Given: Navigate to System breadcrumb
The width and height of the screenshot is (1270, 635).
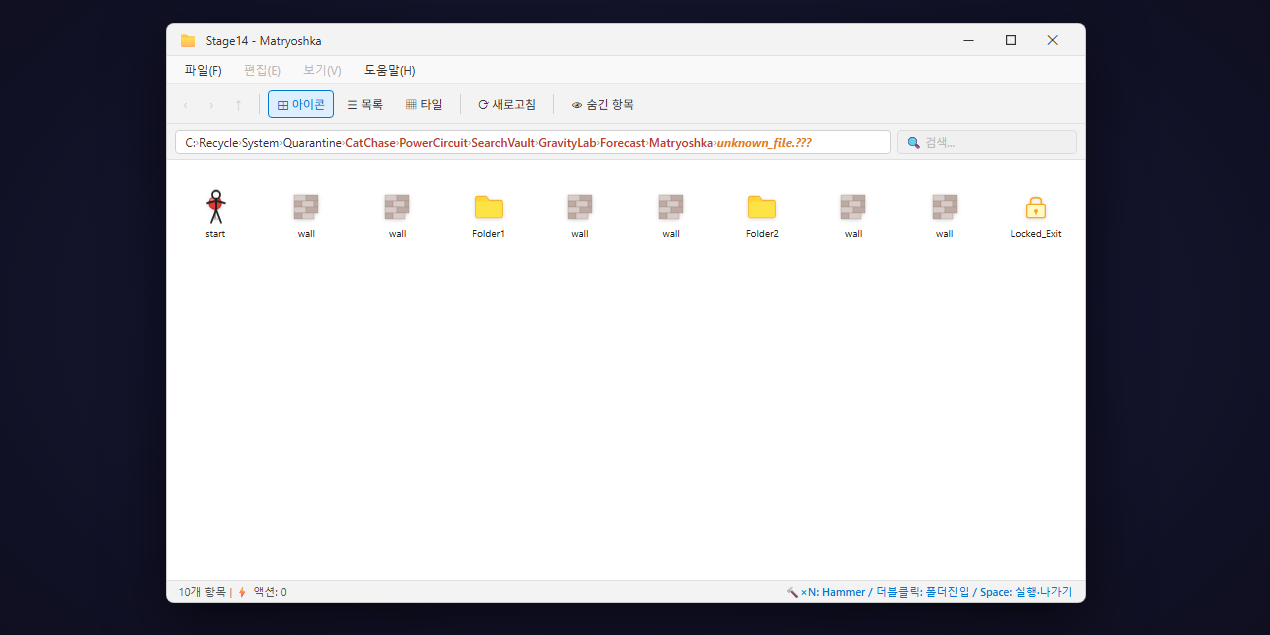Looking at the screenshot, I should tap(261, 143).
